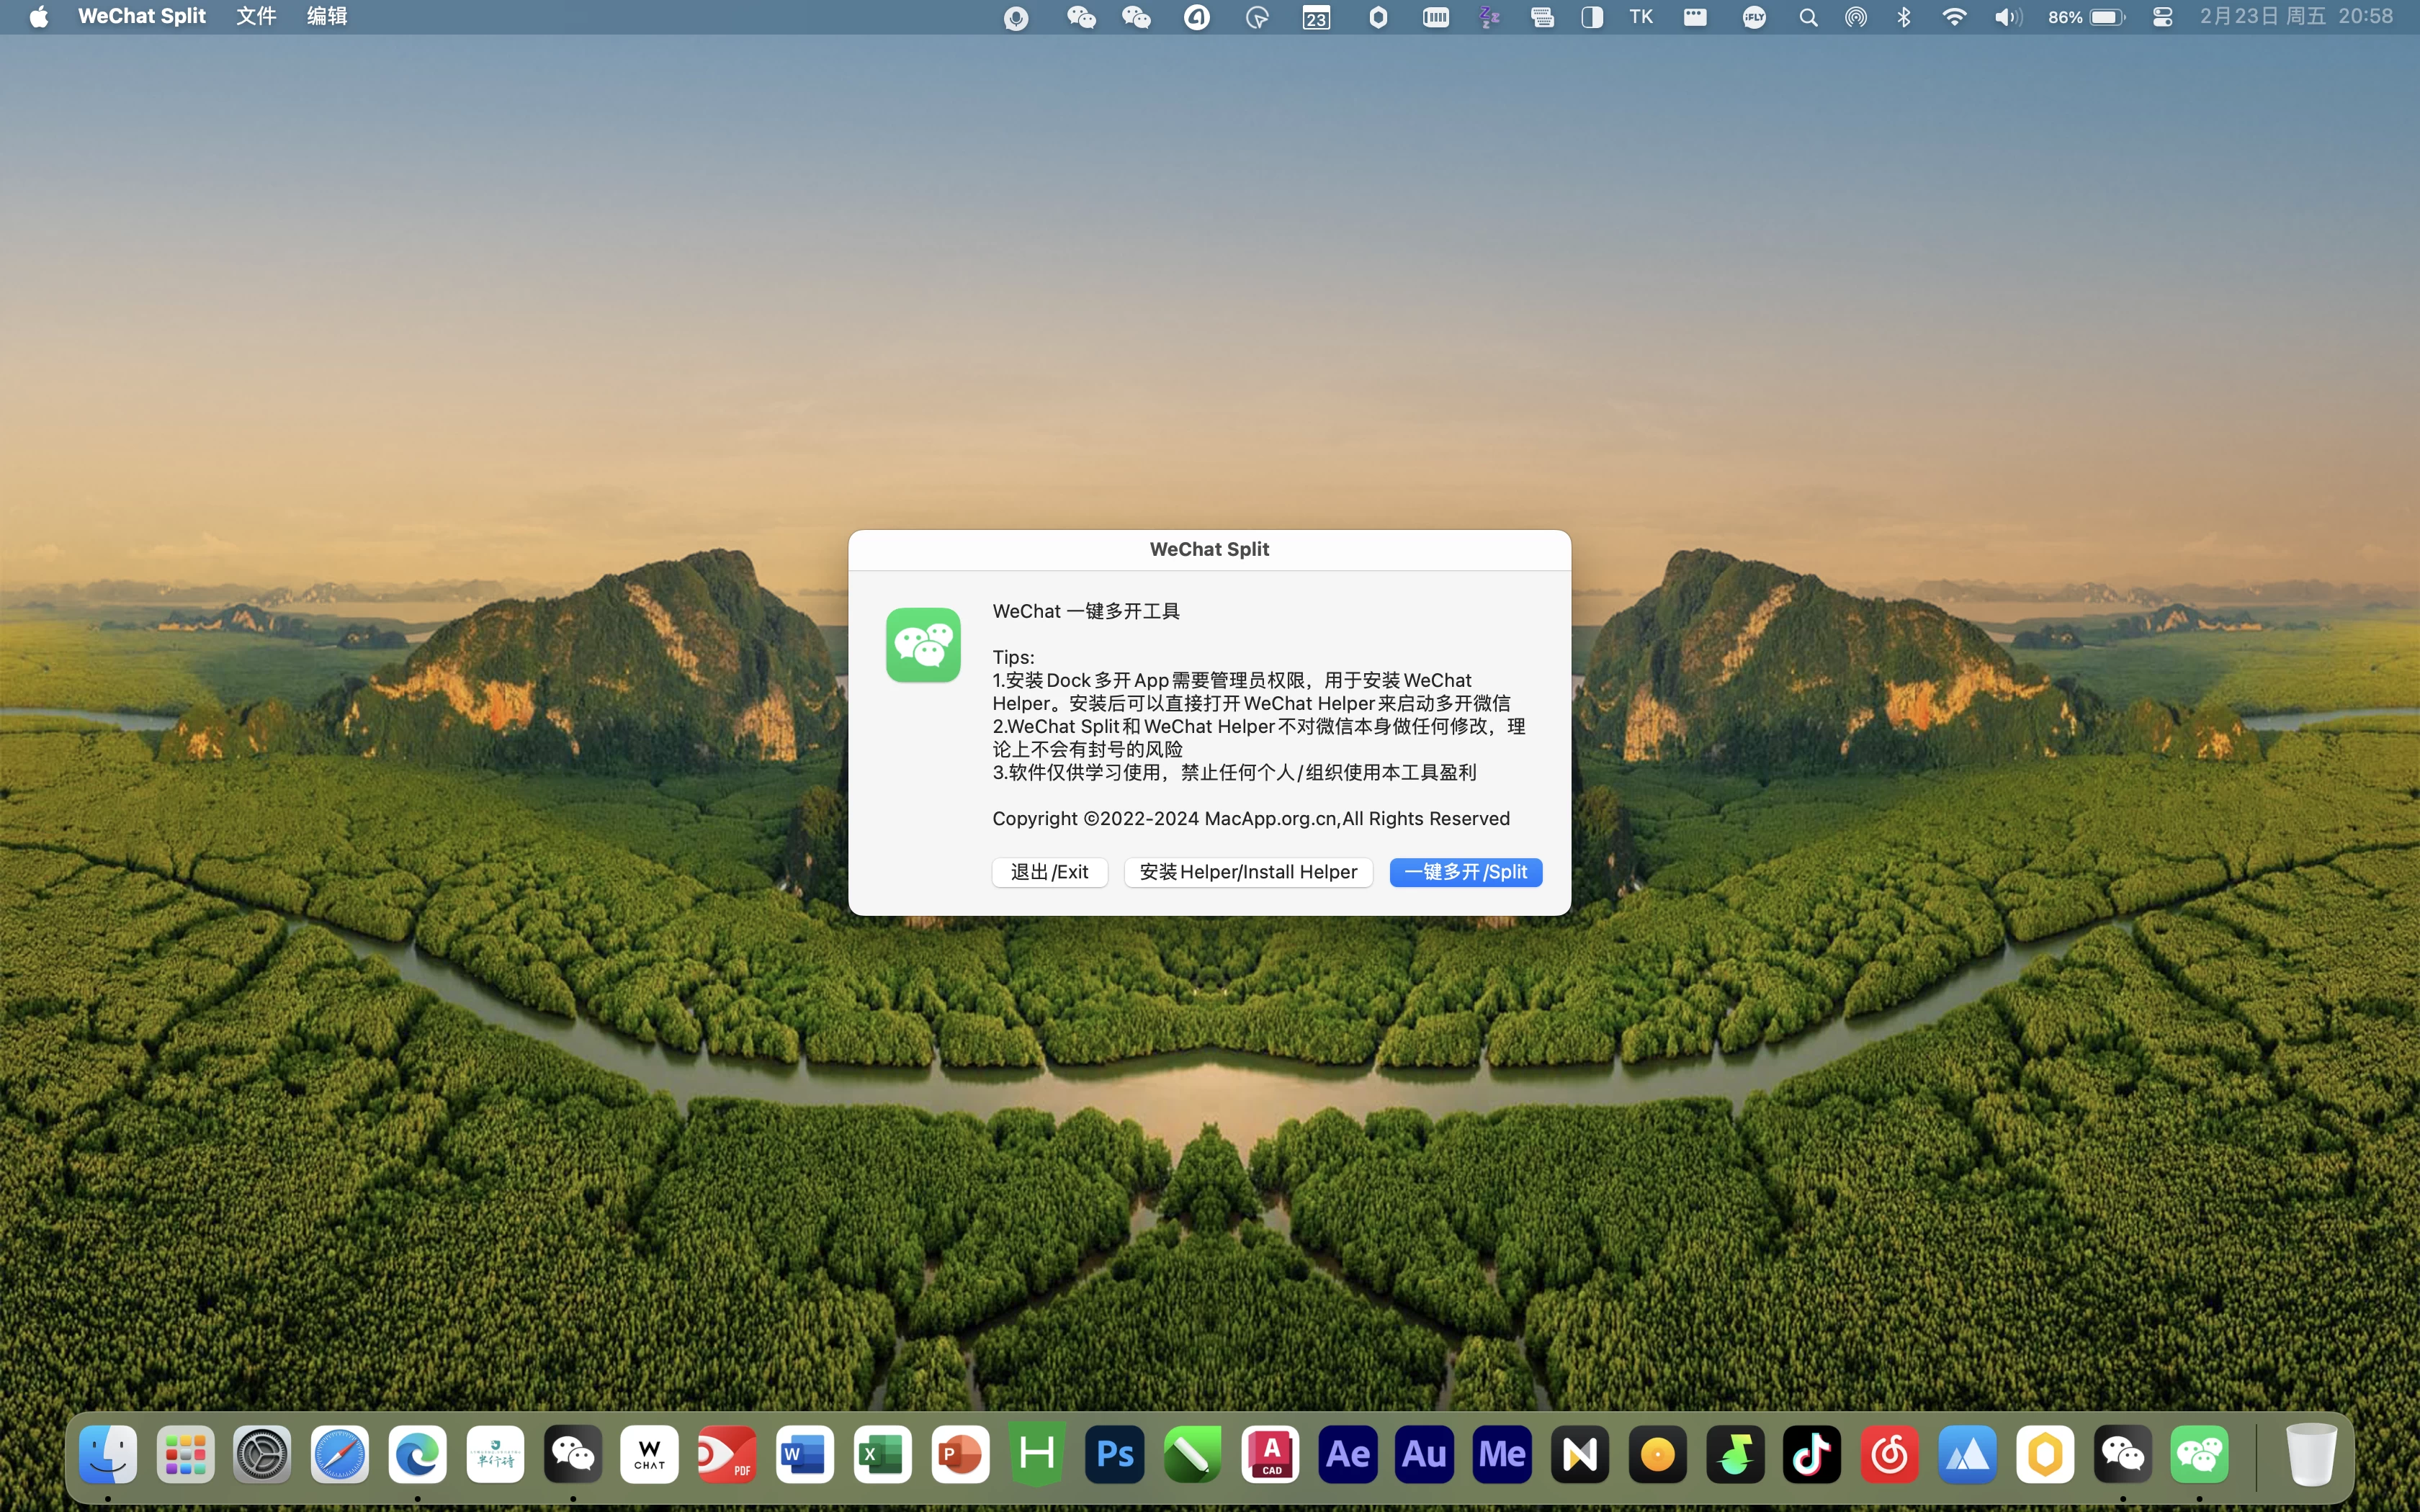Open the green music note app in Dock
This screenshot has height=1512, width=2420.
[1734, 1454]
